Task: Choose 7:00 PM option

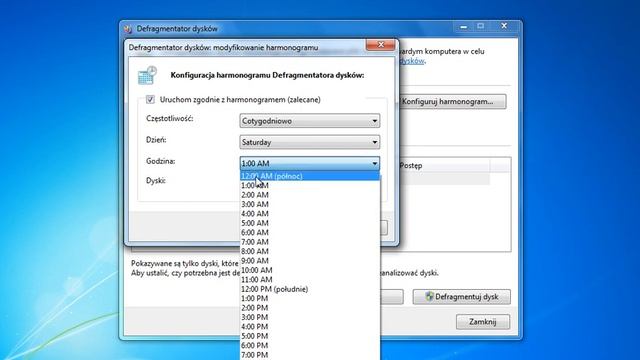Action: pyautogui.click(x=310, y=355)
